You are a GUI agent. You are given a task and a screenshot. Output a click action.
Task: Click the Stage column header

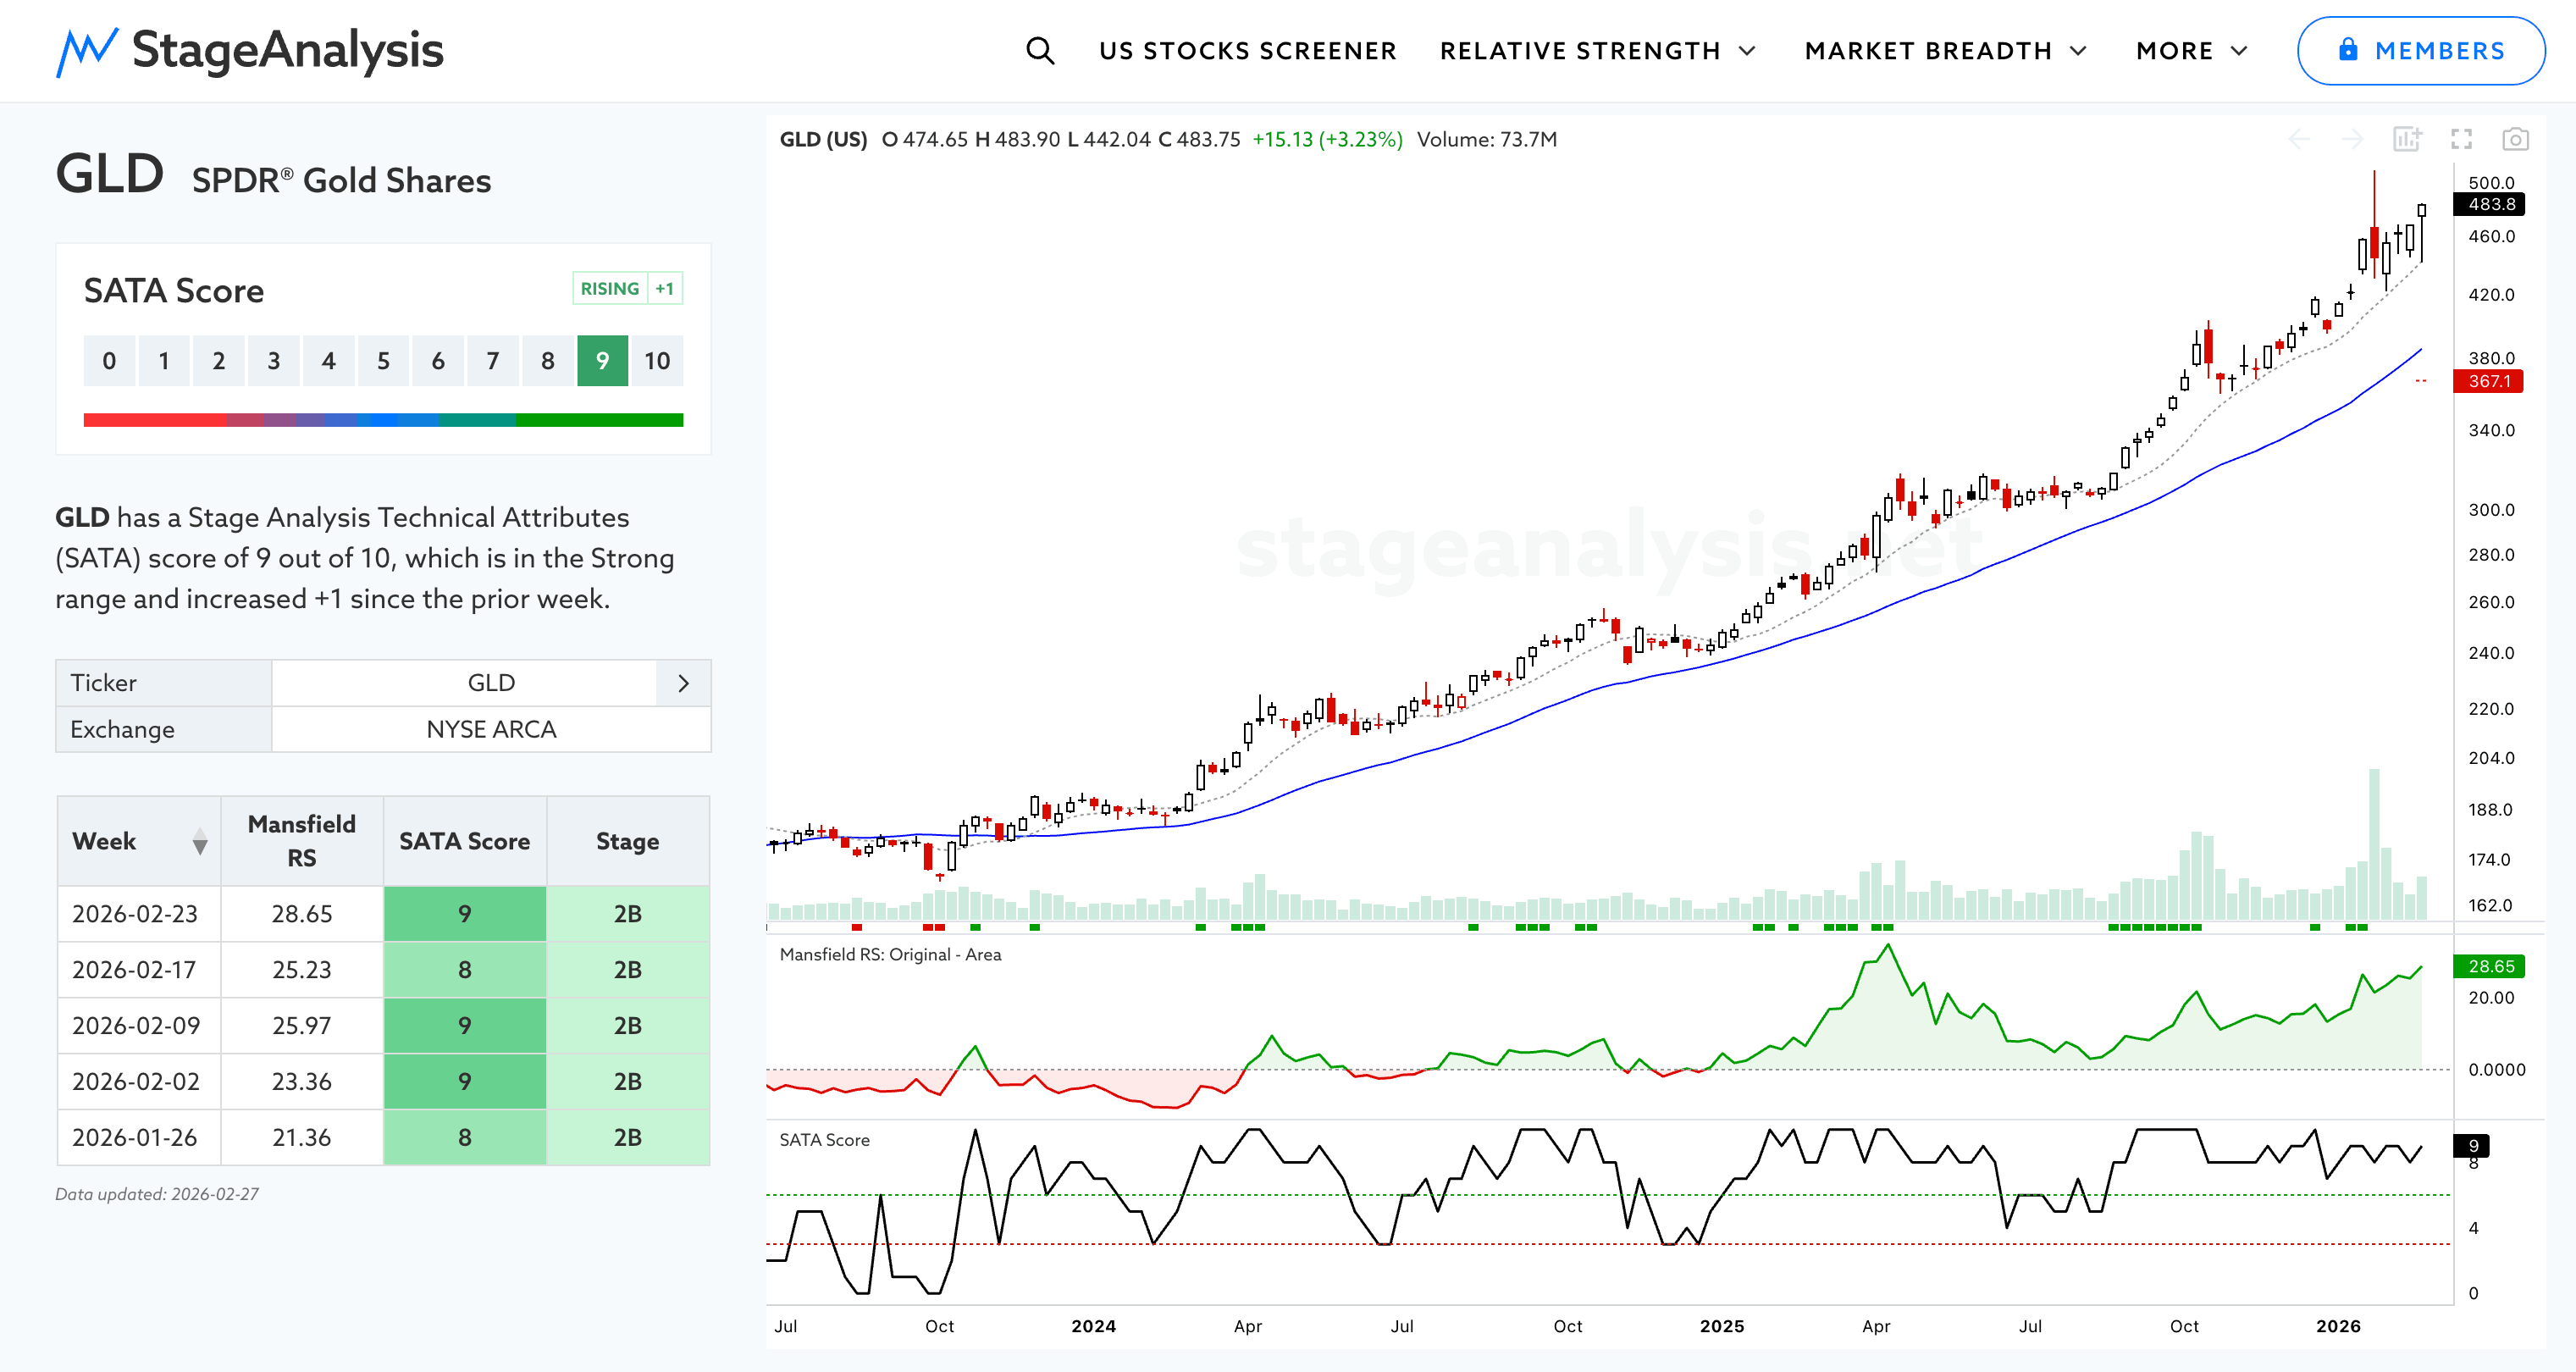(x=627, y=841)
